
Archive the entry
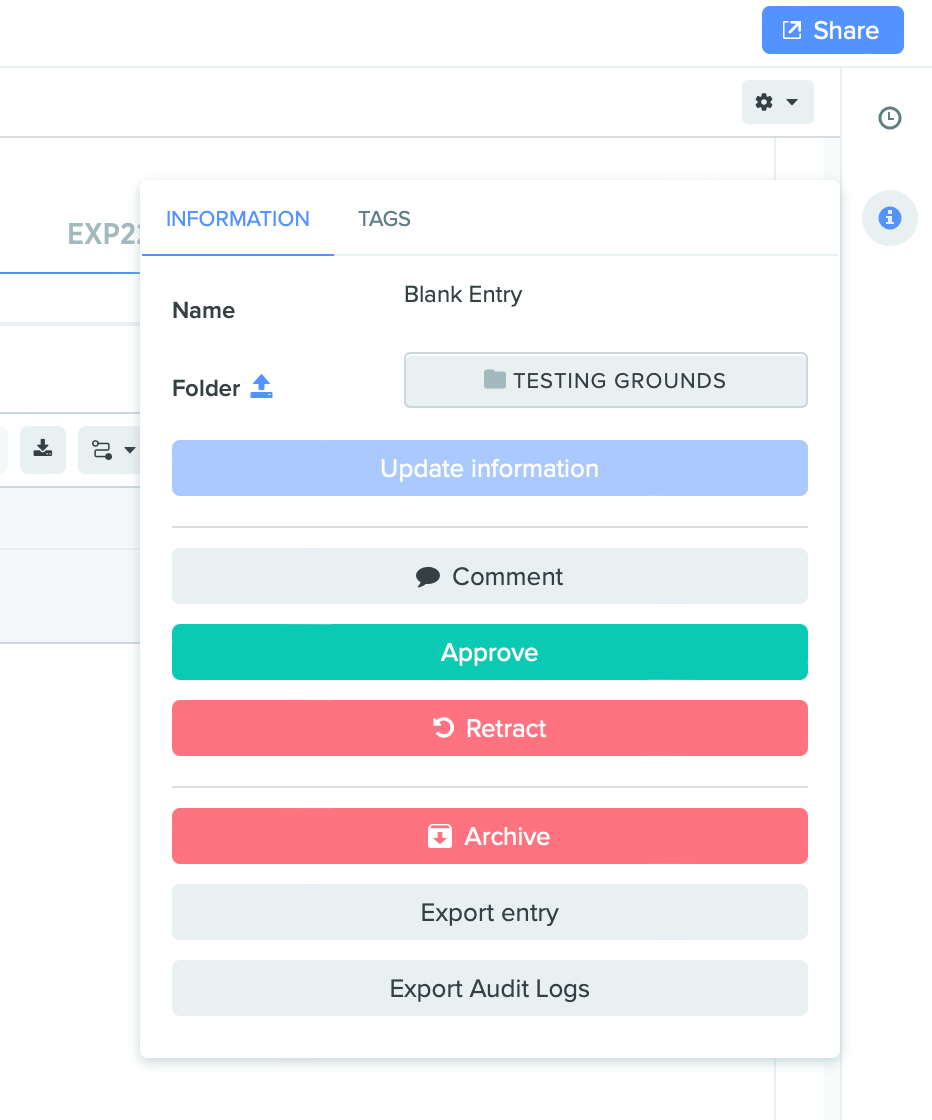pos(489,836)
